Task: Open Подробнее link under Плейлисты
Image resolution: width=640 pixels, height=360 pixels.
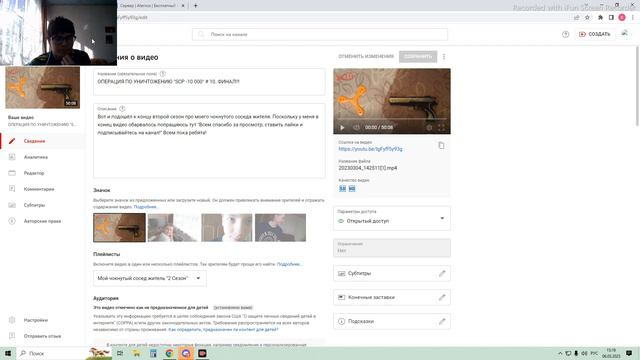Action: pyautogui.click(x=289, y=264)
